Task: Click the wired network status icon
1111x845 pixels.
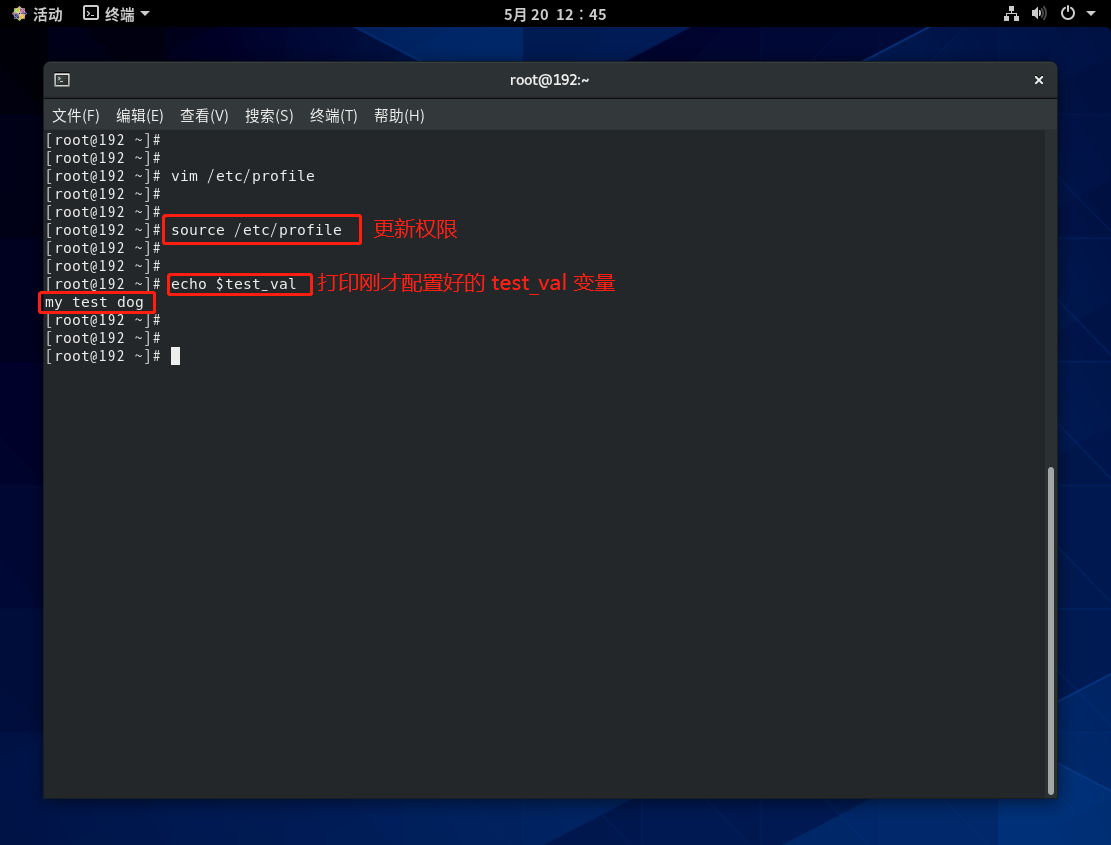Action: [1011, 14]
